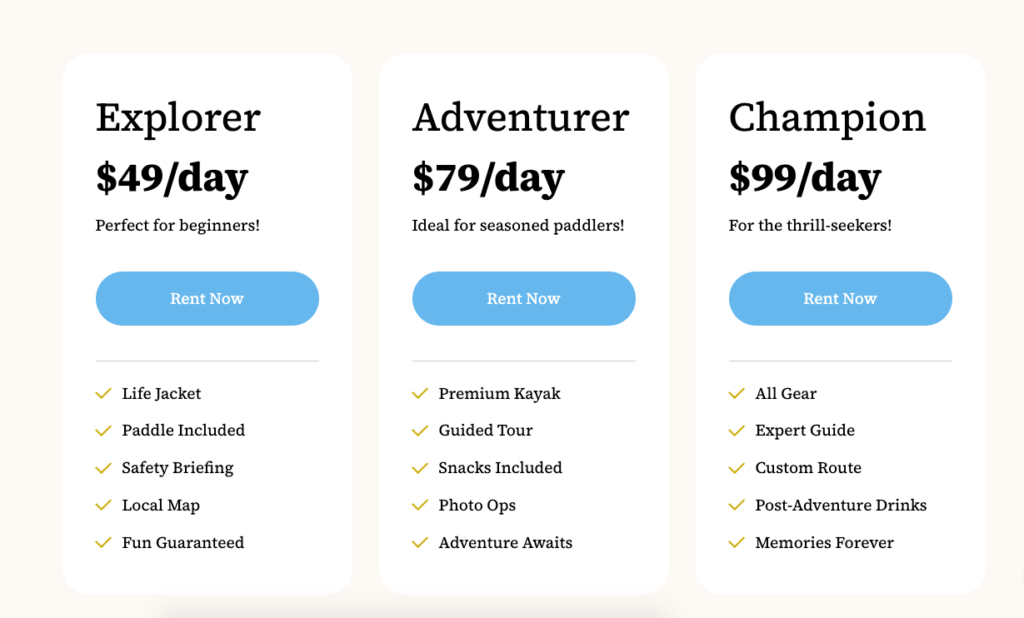Click the checkmark next to Guided Tour

(420, 431)
